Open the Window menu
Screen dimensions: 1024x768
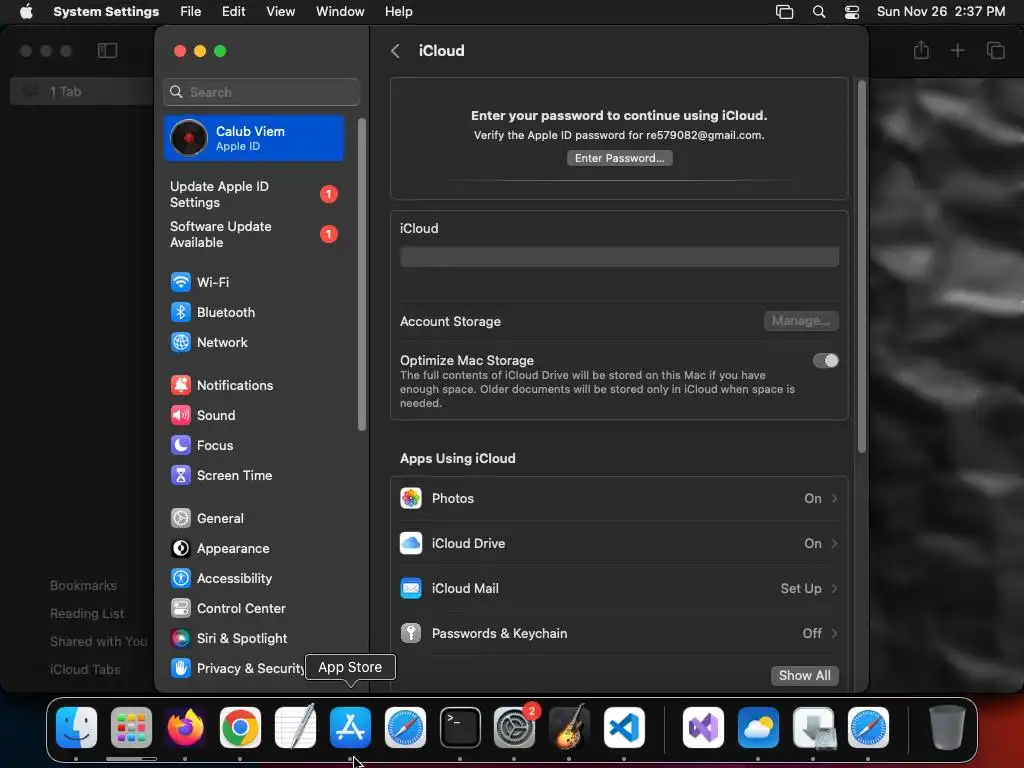(x=340, y=12)
